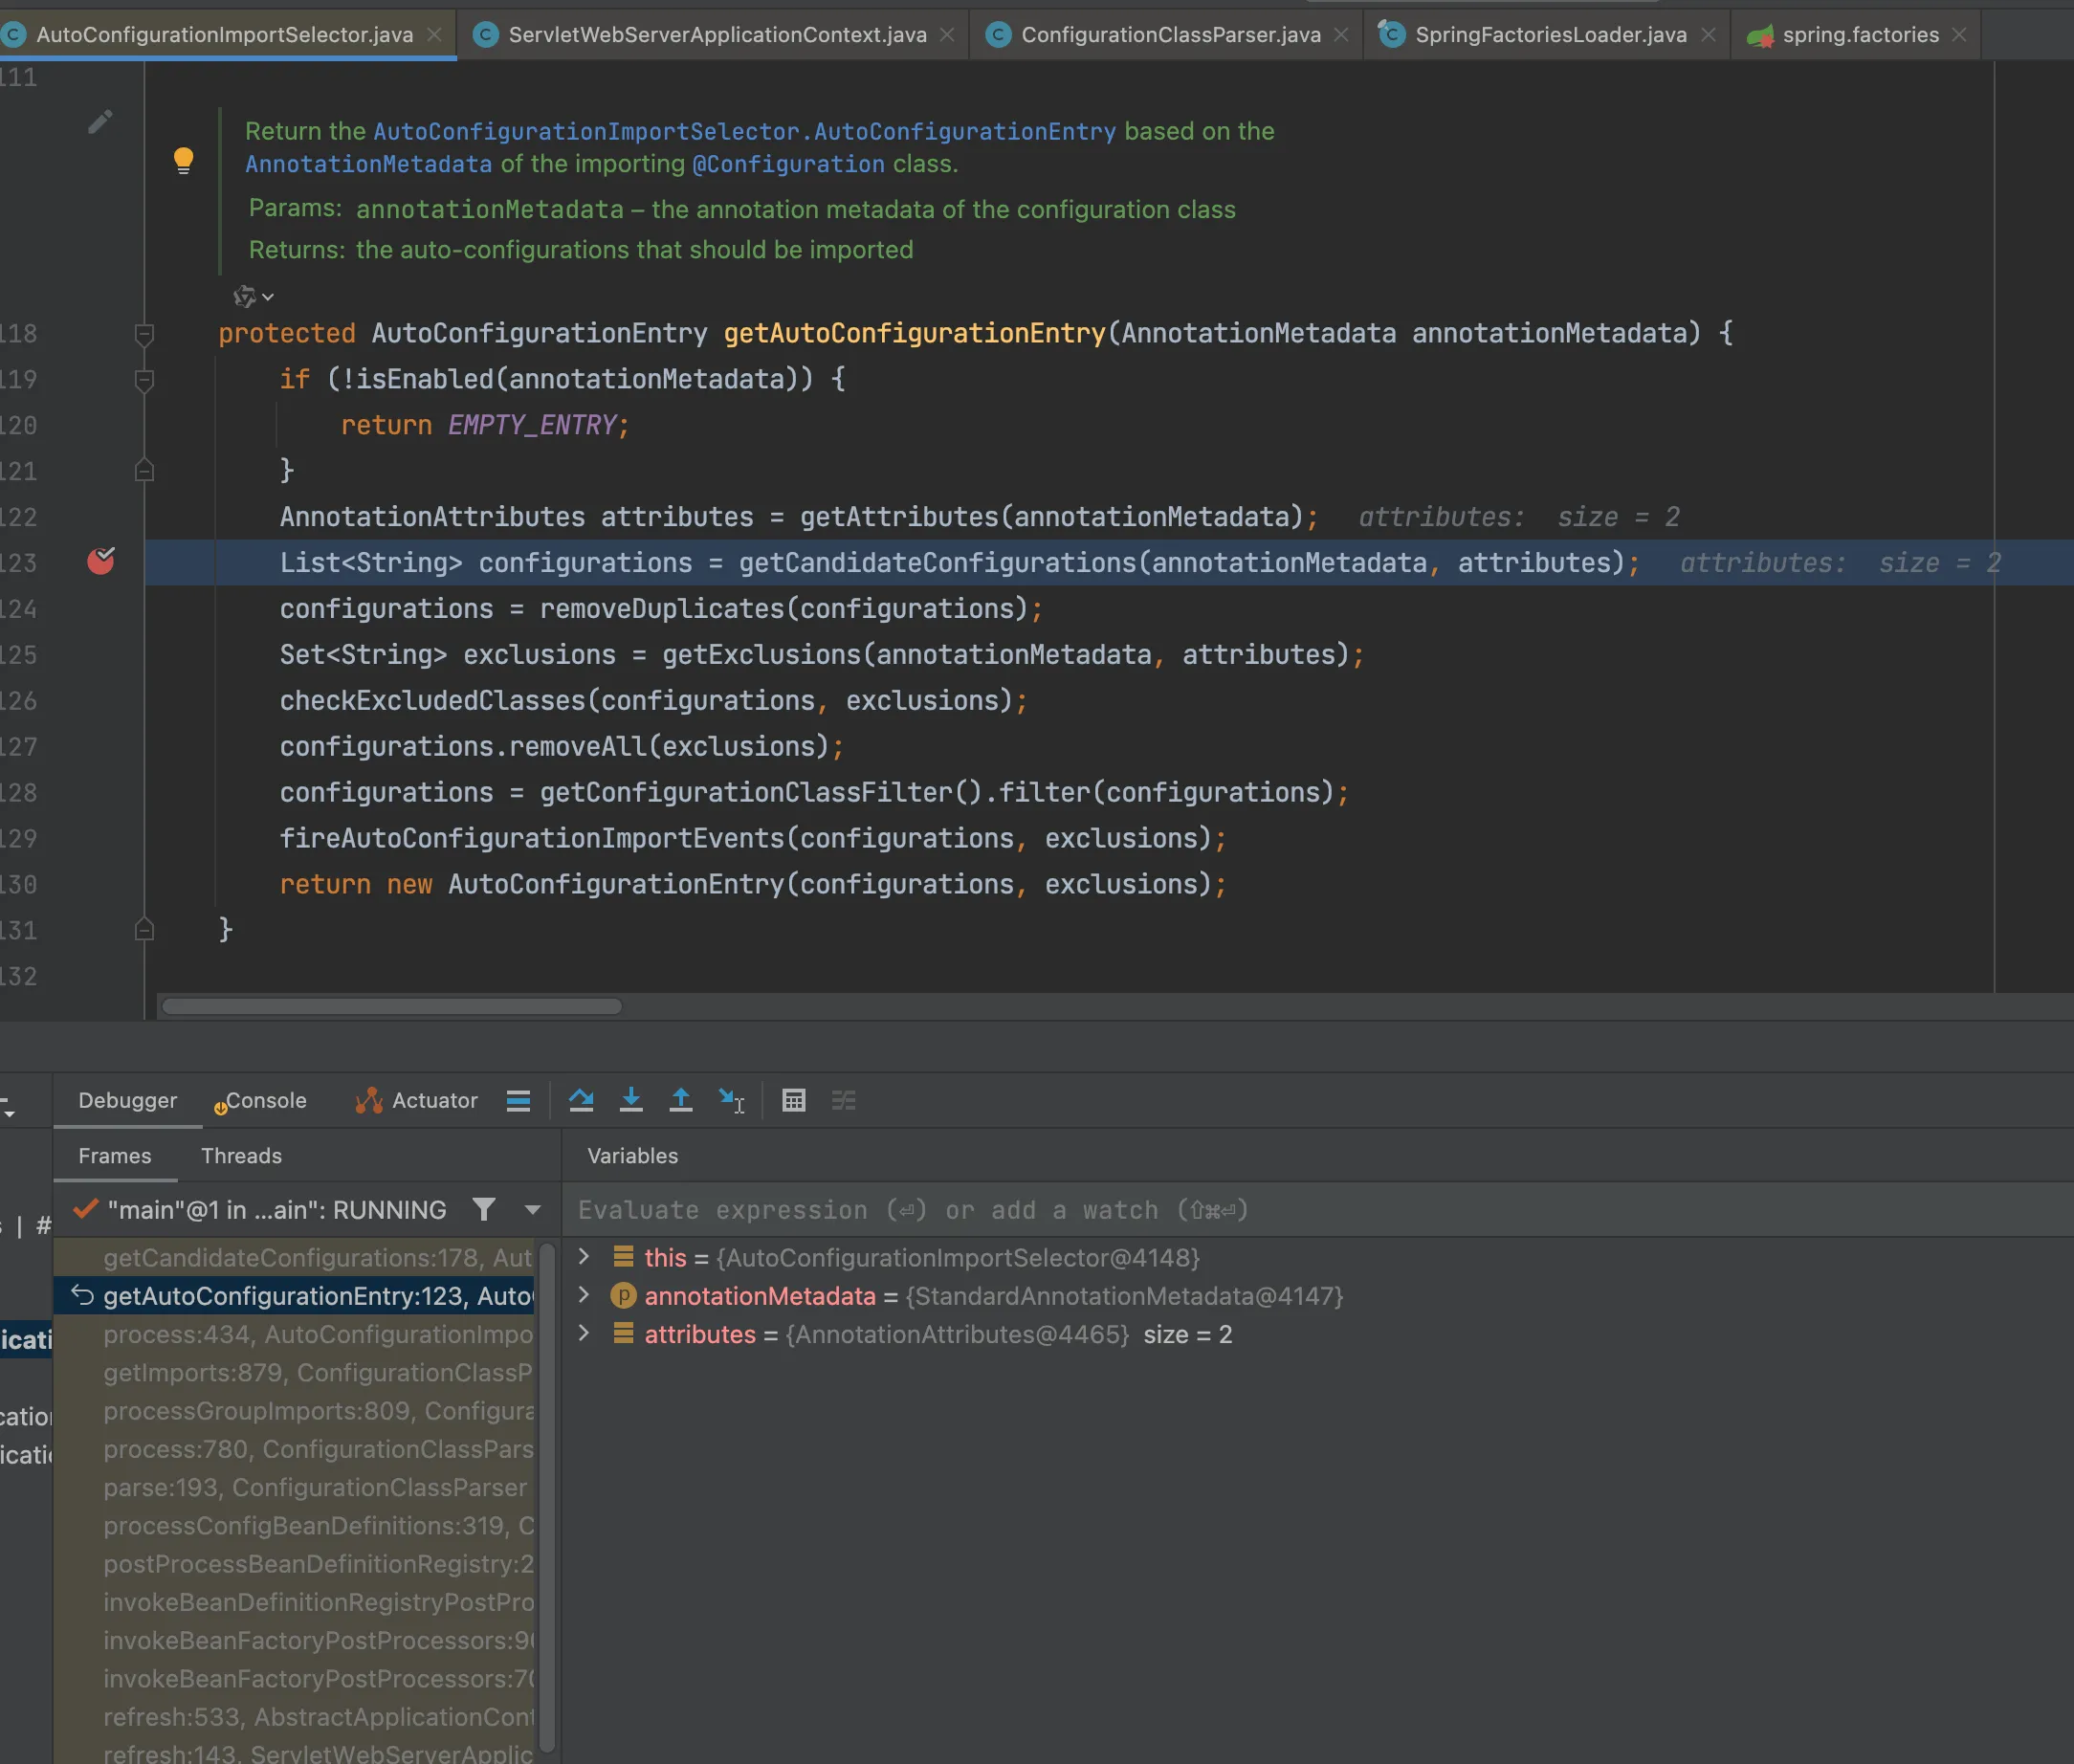Open the rendered doc comment settings dropdown

coord(253,296)
